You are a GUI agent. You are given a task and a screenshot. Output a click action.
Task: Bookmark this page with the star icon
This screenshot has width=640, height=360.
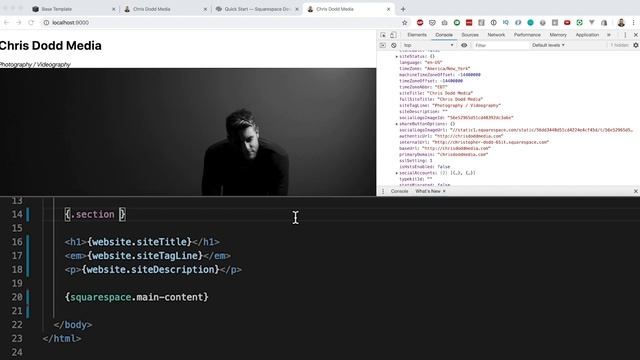[x=404, y=23]
